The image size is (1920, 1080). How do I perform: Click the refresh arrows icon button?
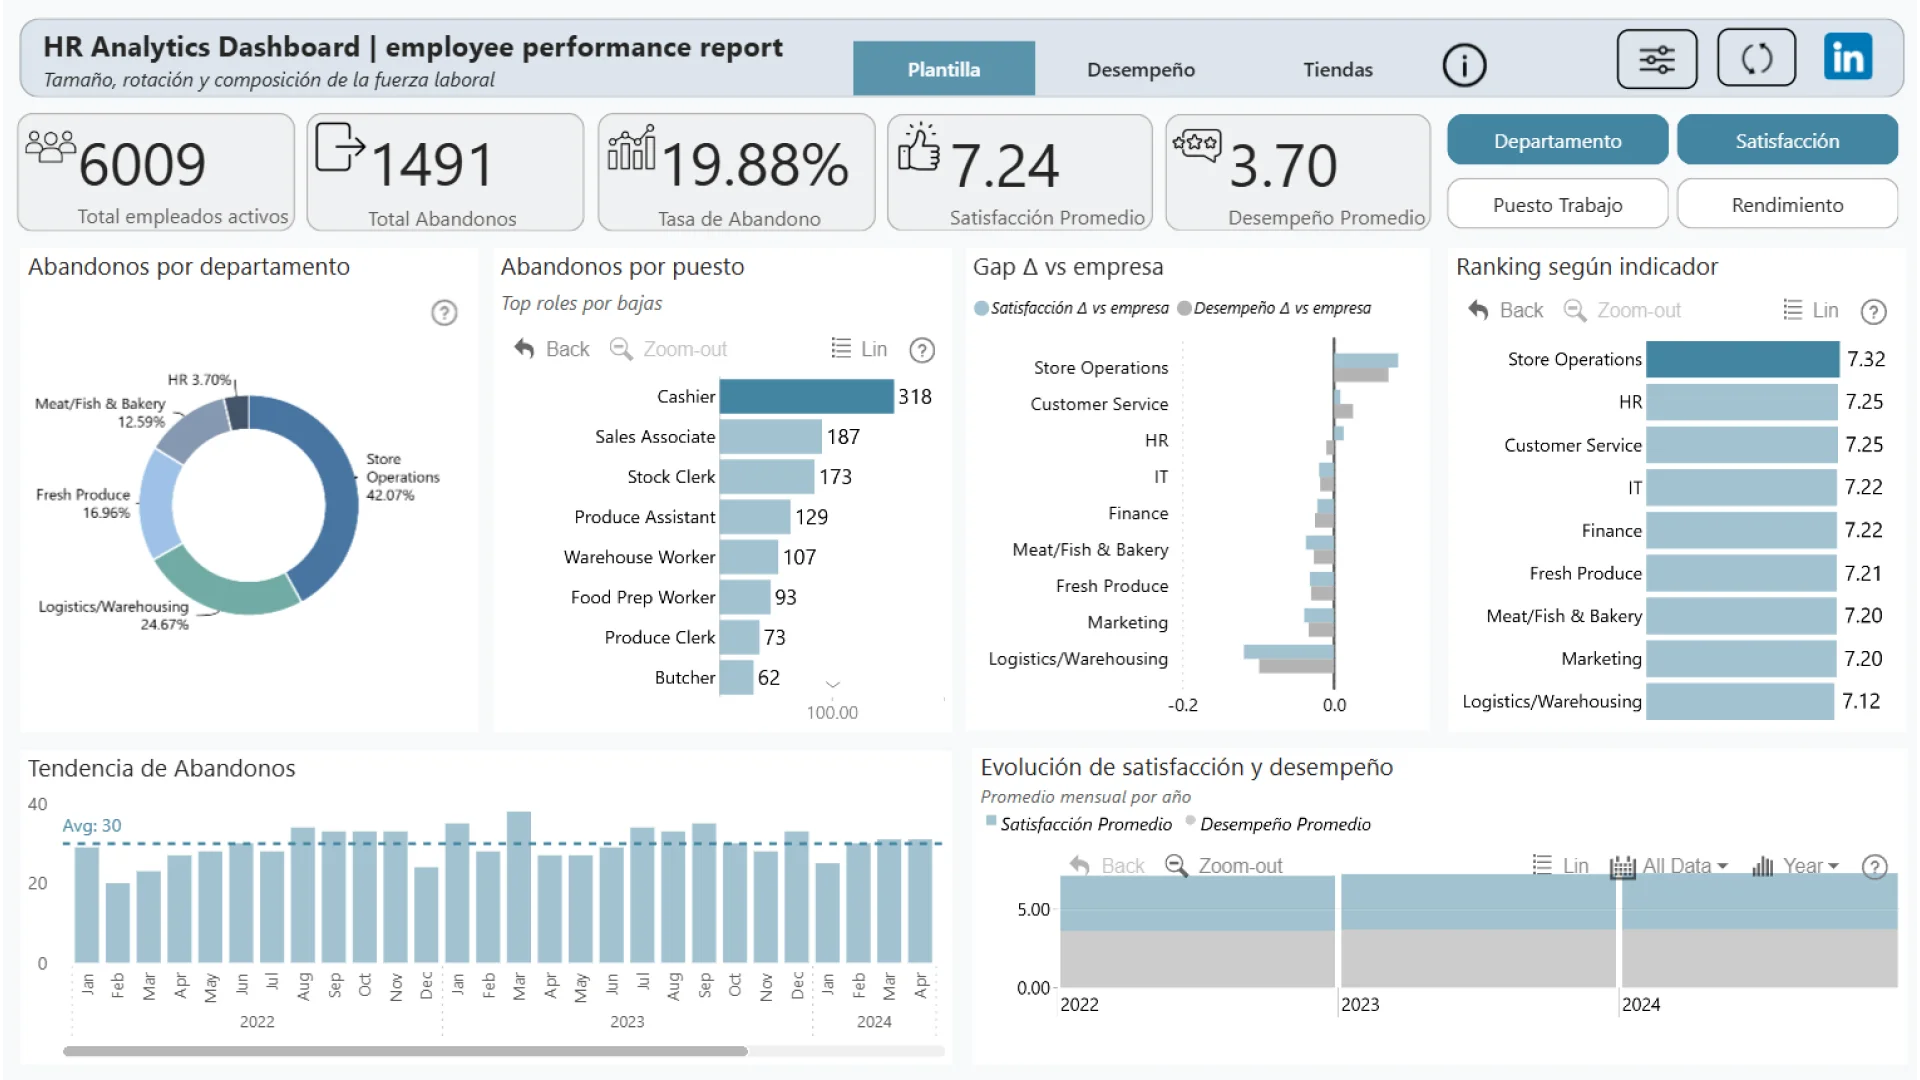tap(1756, 58)
